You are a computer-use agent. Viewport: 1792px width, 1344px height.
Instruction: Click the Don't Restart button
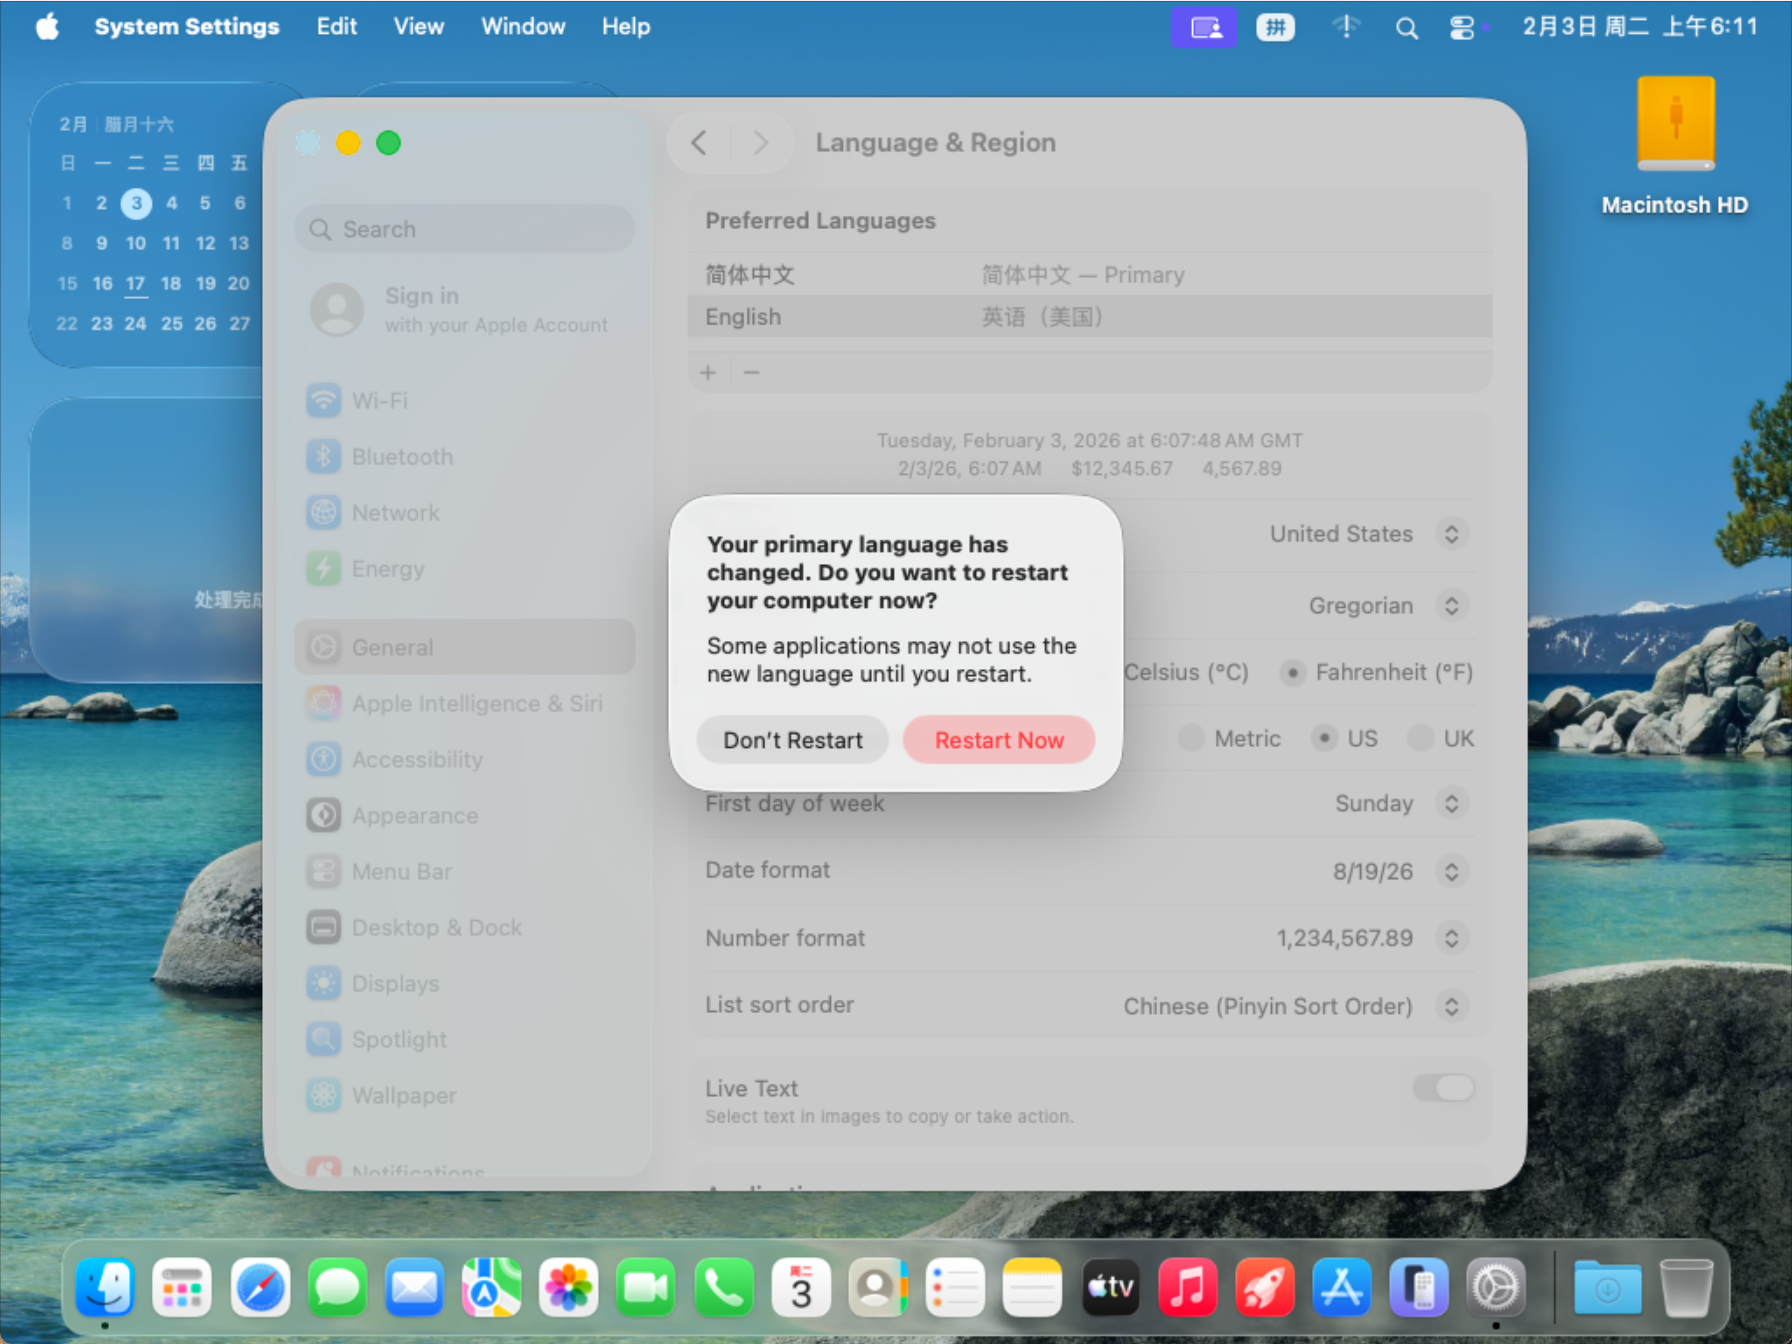point(792,740)
